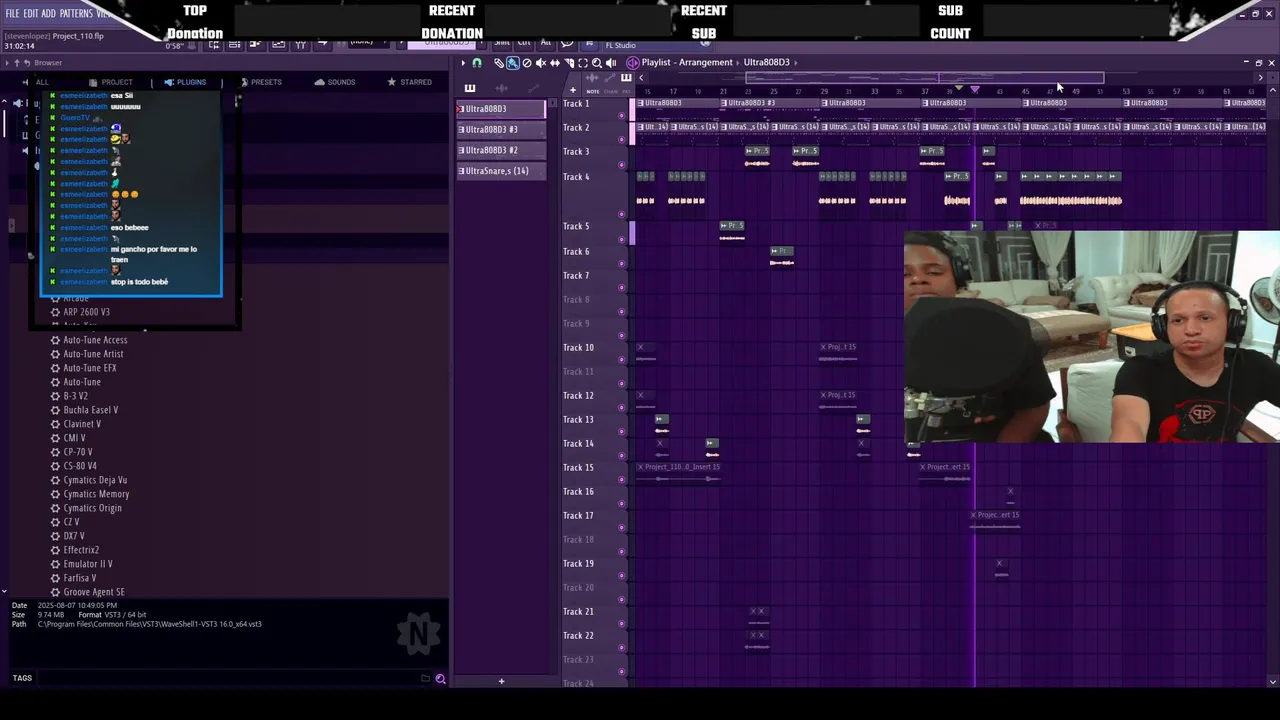The width and height of the screenshot is (1280, 720).
Task: Select the Zoom tool in playlist toolbar
Action: pos(597,63)
